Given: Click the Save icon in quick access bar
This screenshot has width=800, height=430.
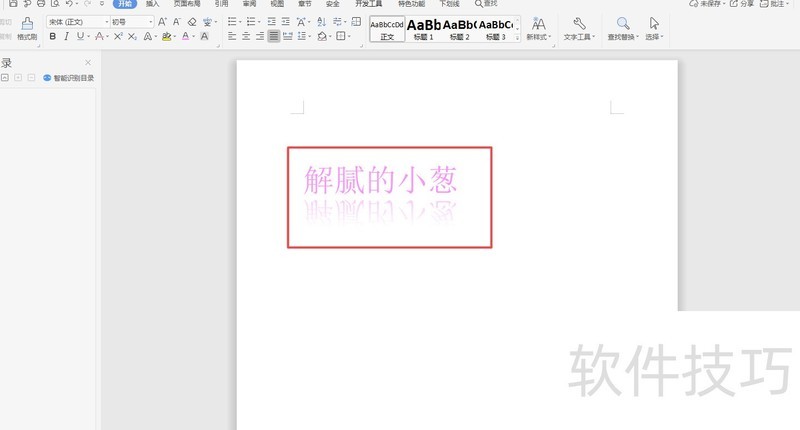Looking at the screenshot, I should (13, 3).
